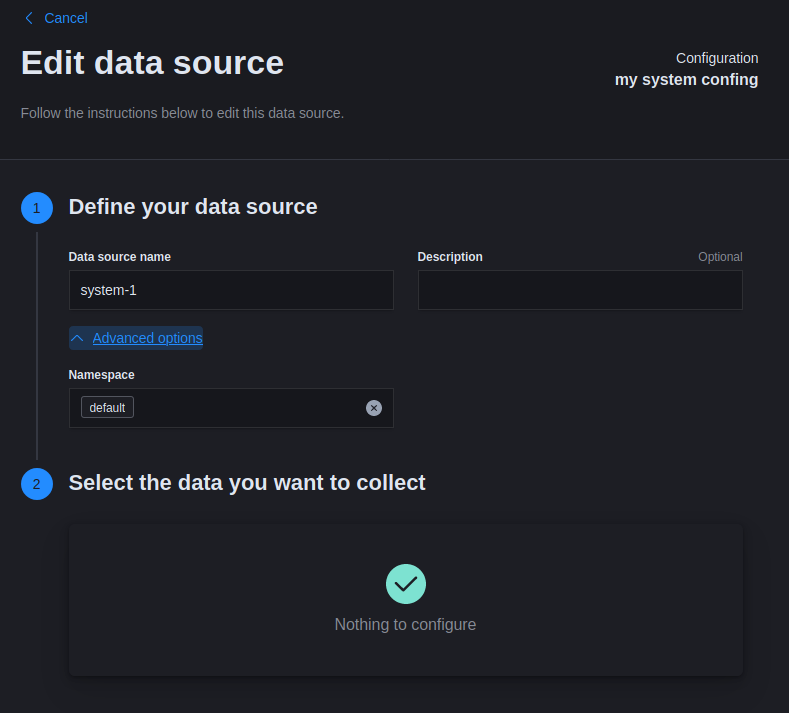Image resolution: width=789 pixels, height=713 pixels.
Task: Click the step 1 number circle
Action: tap(37, 208)
